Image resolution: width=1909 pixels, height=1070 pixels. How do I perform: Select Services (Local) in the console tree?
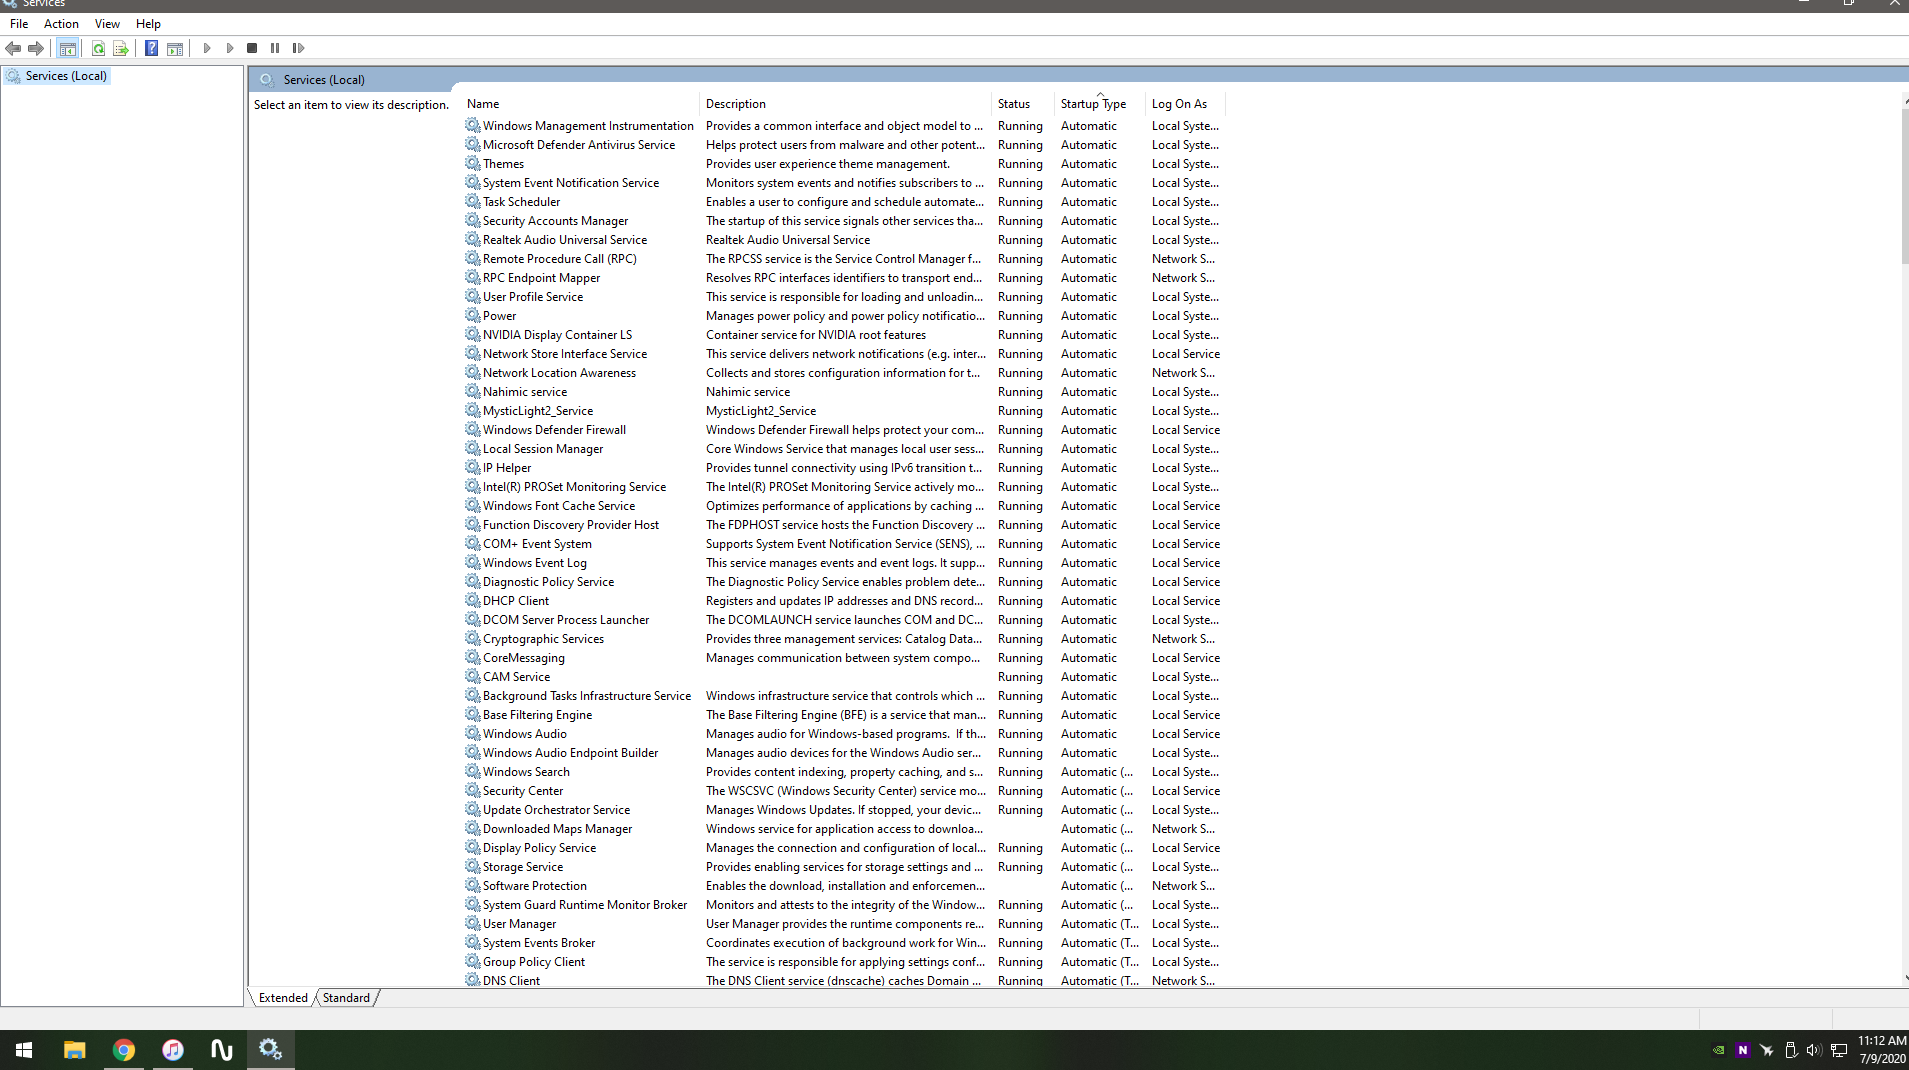click(x=66, y=76)
